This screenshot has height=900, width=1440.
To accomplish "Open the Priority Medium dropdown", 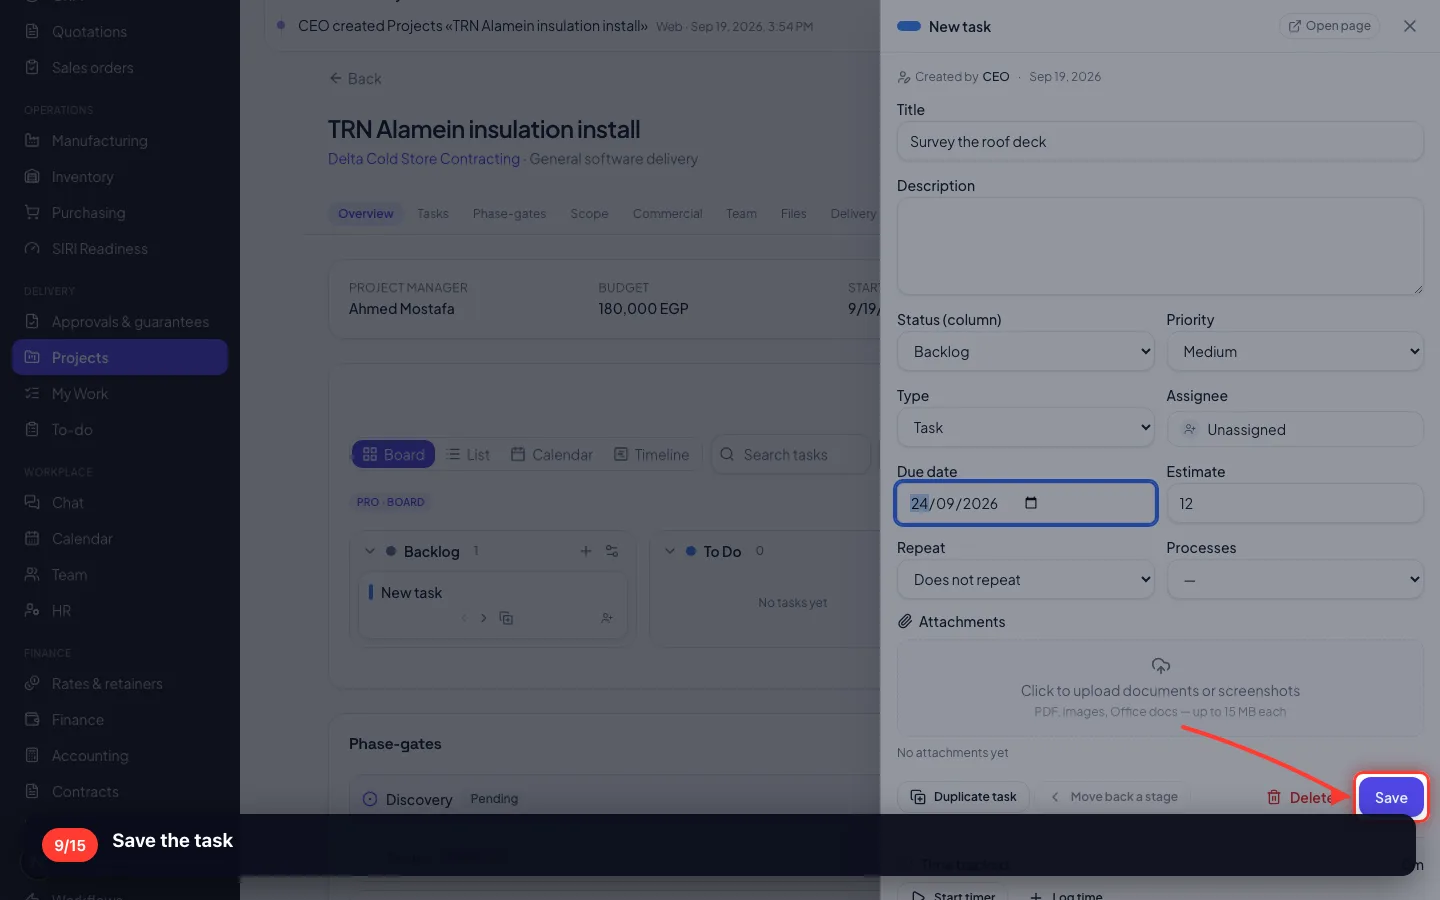I will (x=1294, y=352).
